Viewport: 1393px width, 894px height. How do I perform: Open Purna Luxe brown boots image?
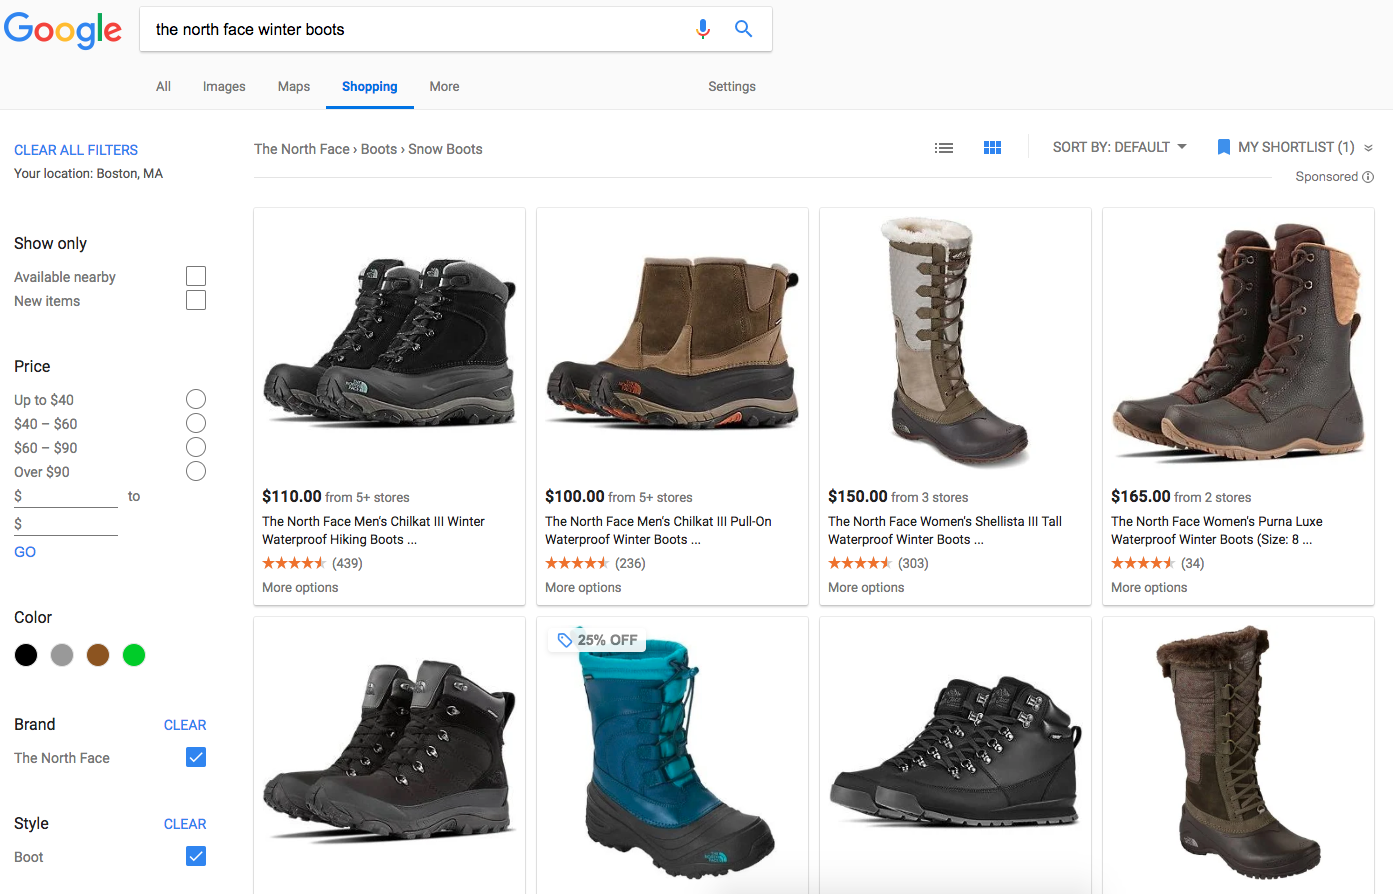tap(1239, 342)
